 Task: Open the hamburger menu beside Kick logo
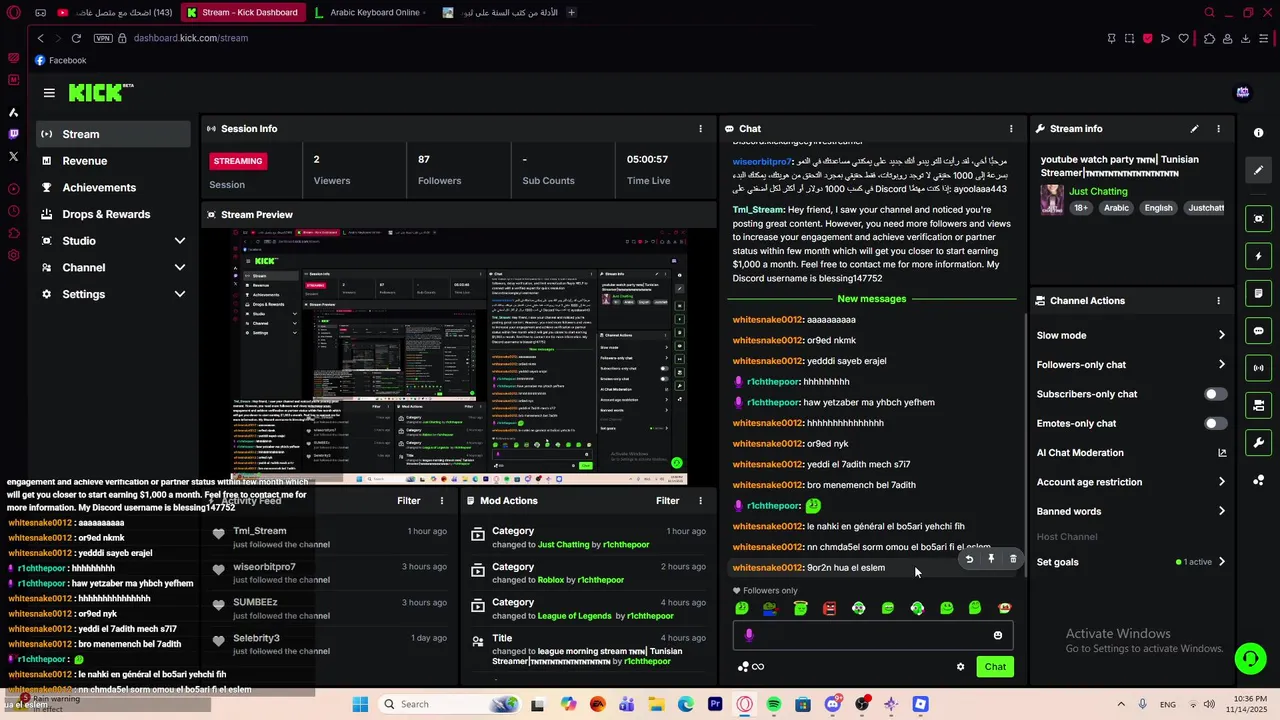click(x=49, y=93)
